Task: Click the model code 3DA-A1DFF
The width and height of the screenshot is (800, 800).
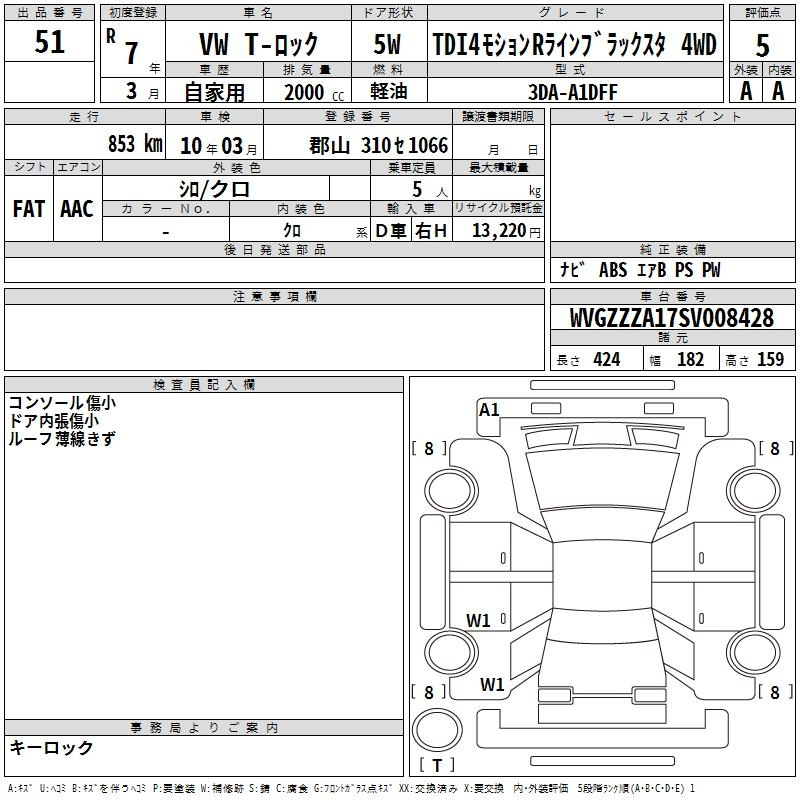Action: 573,92
